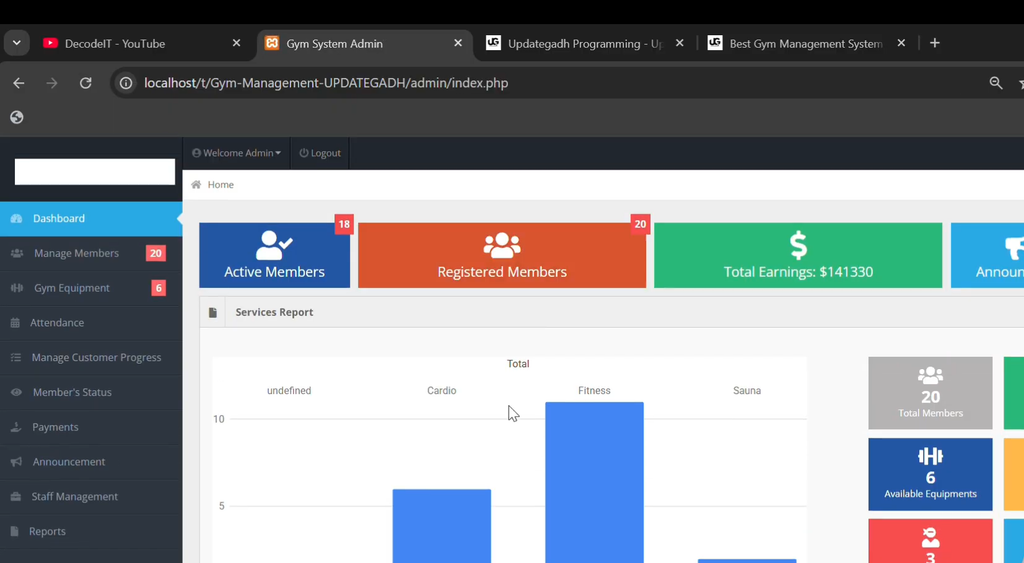Viewport: 1024px width, 563px height.
Task: Open Staff Management page
Action: (91, 496)
